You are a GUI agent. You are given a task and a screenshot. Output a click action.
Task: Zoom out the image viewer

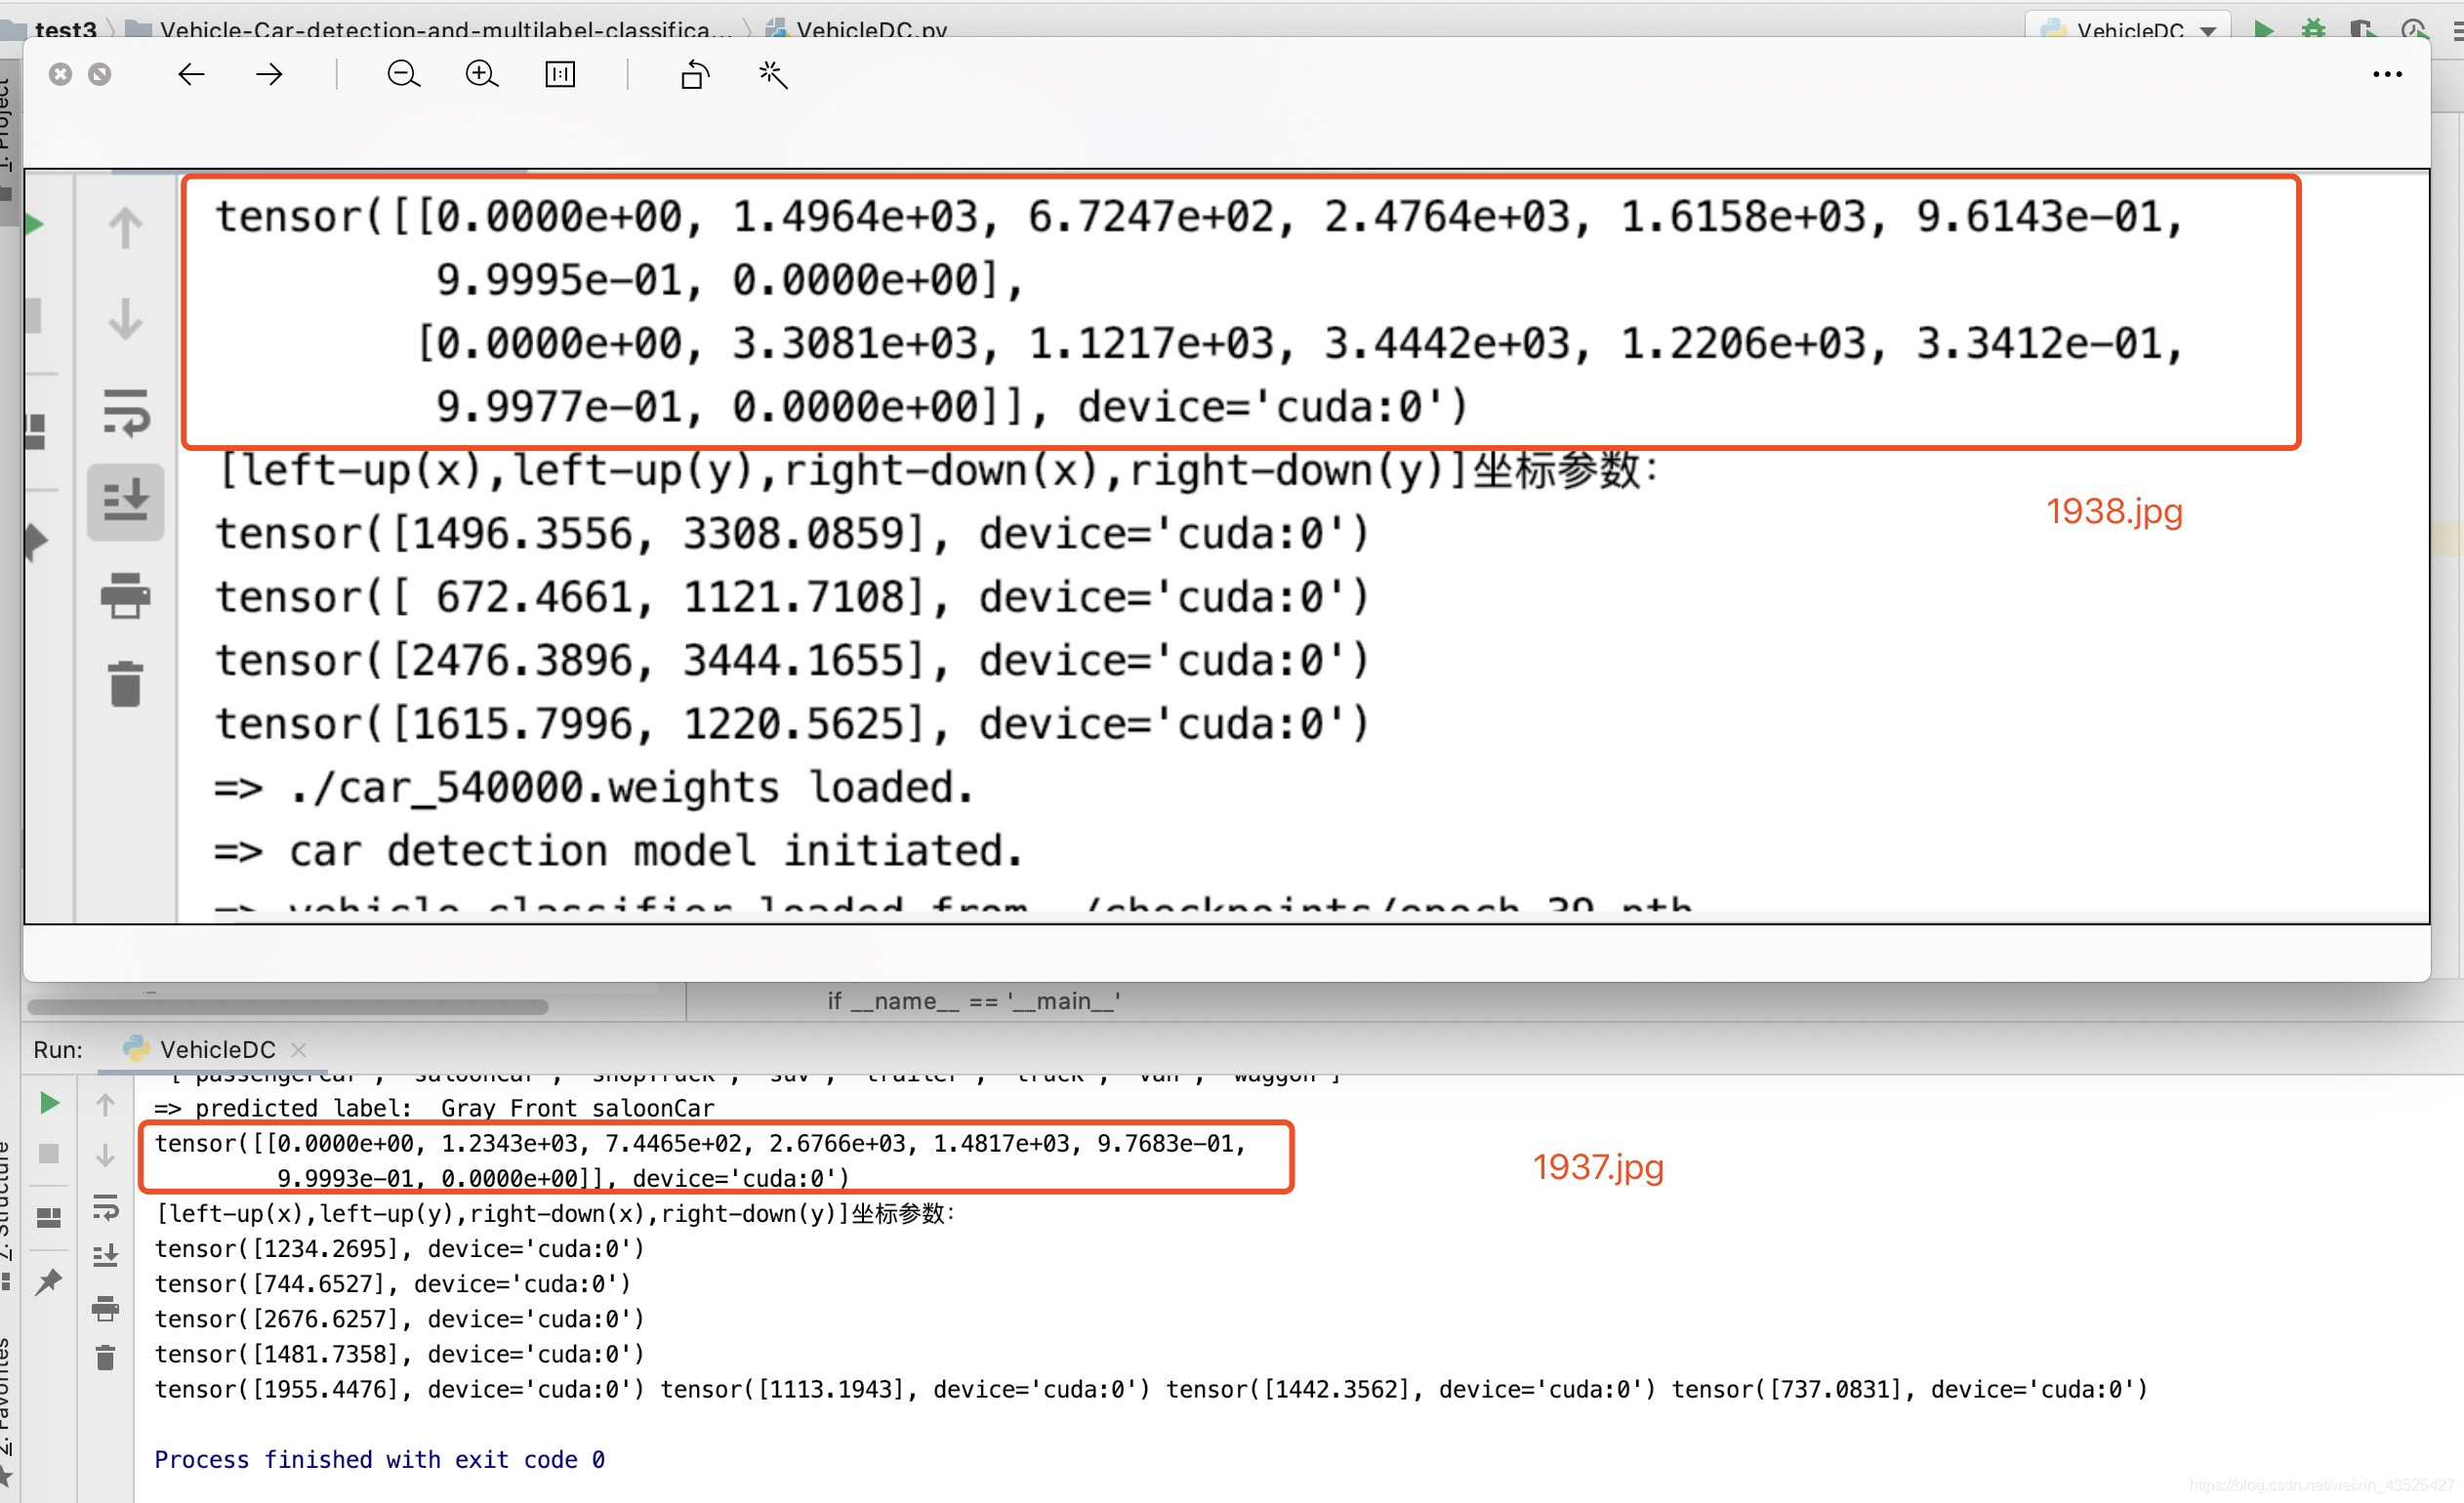pos(403,74)
